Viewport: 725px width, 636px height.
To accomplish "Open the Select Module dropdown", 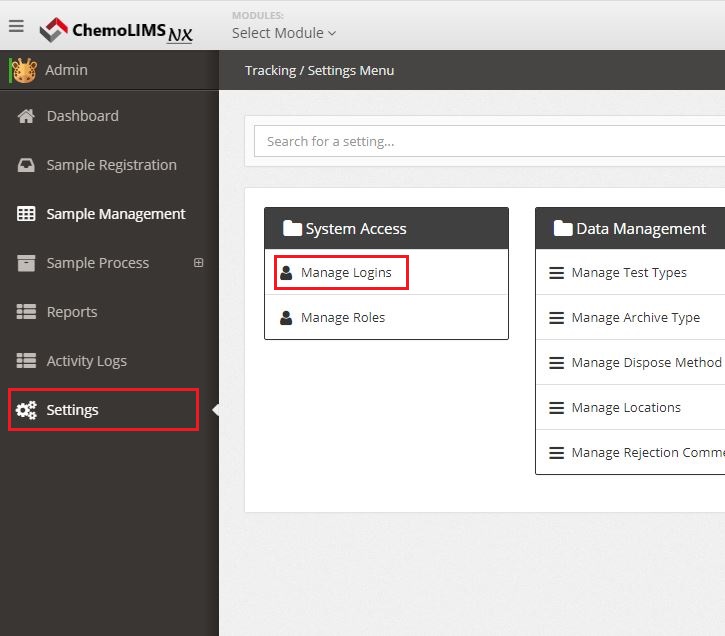I will [x=284, y=33].
